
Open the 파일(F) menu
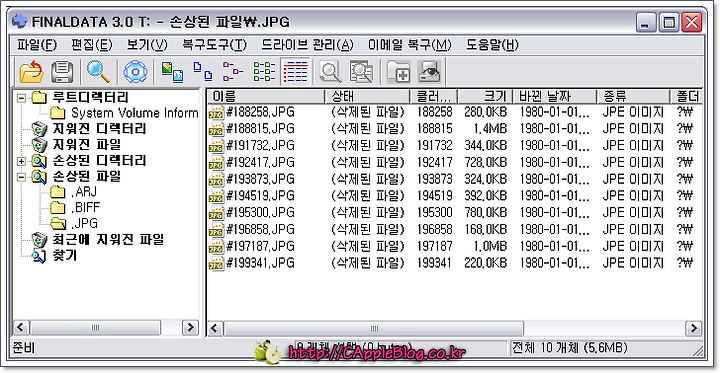[37, 45]
